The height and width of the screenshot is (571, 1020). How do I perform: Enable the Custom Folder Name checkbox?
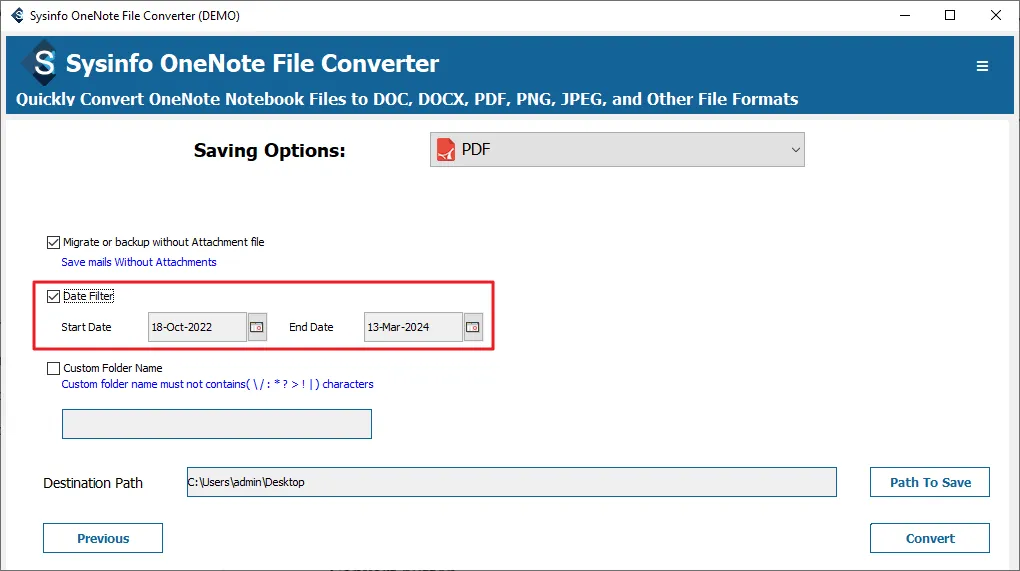pos(53,368)
